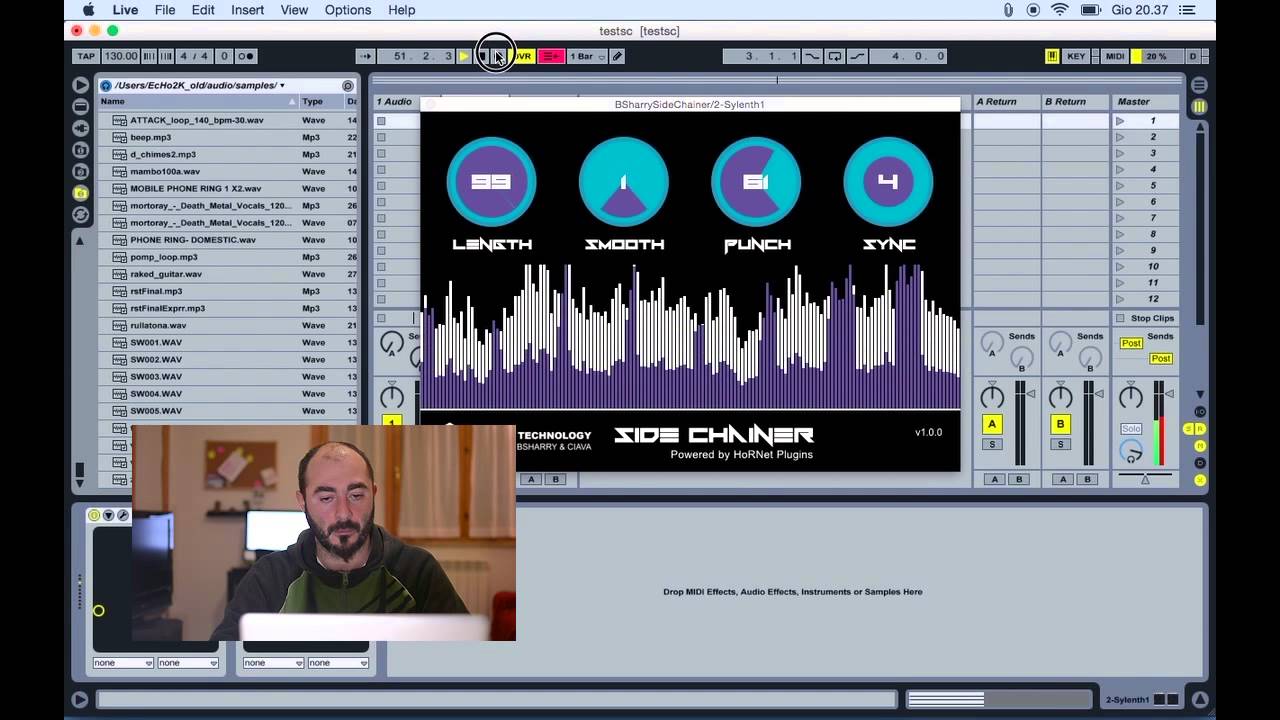Toggle the upper Post button on Master

(x=1131, y=343)
